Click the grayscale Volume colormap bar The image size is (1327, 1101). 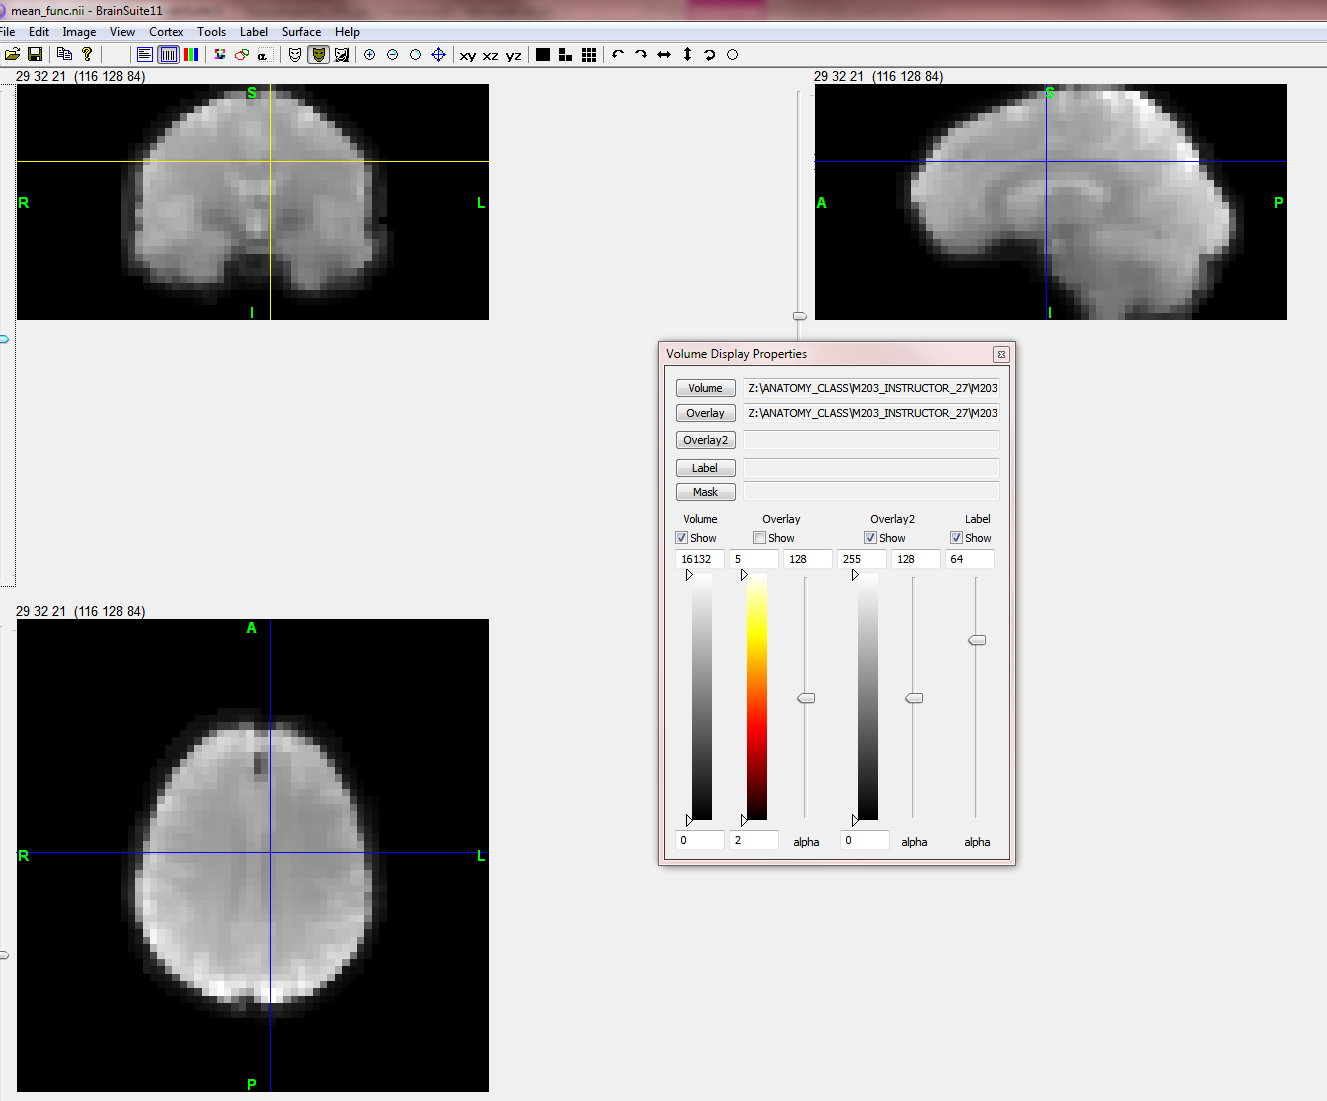[x=702, y=698]
